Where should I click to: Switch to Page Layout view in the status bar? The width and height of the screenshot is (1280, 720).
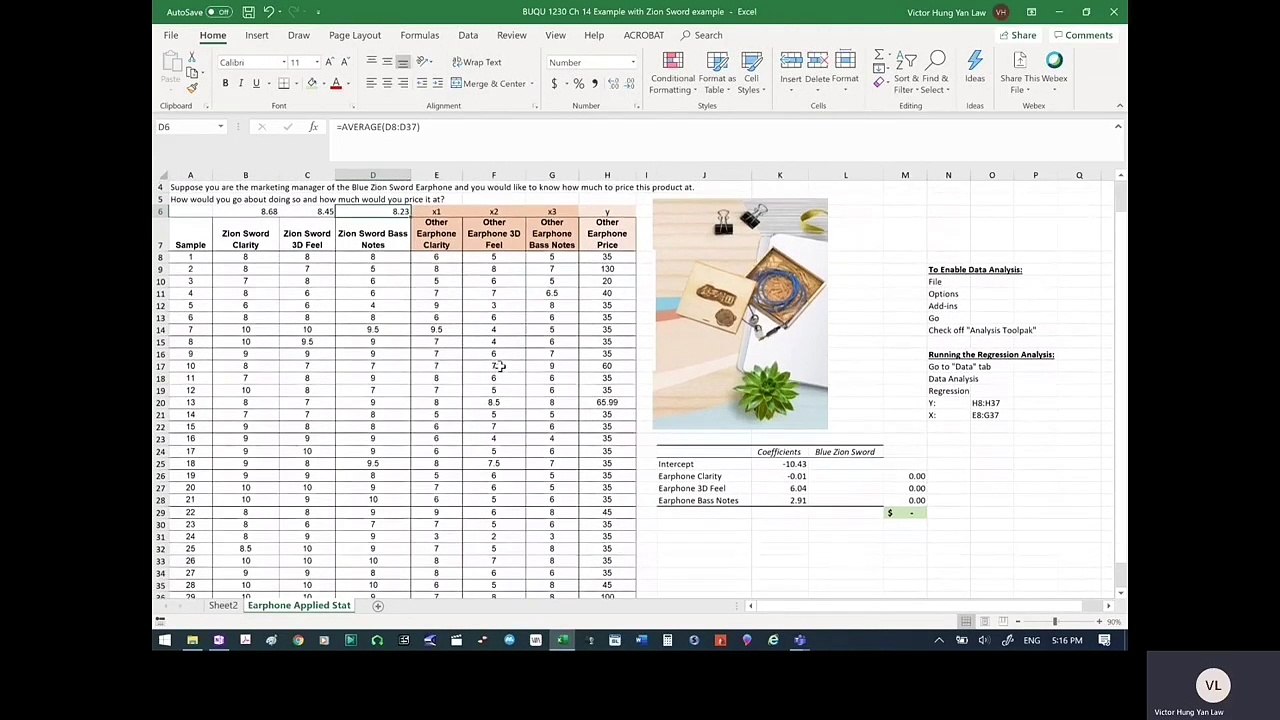pos(984,621)
